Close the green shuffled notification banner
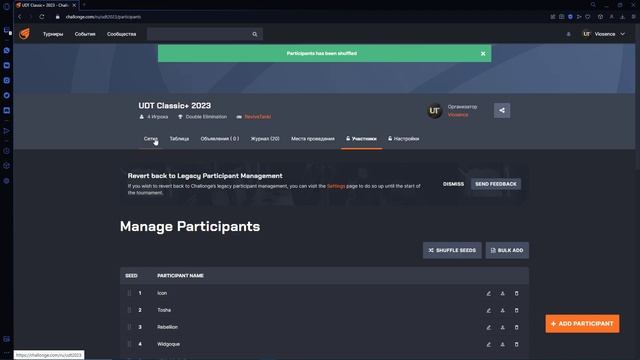 click(483, 53)
